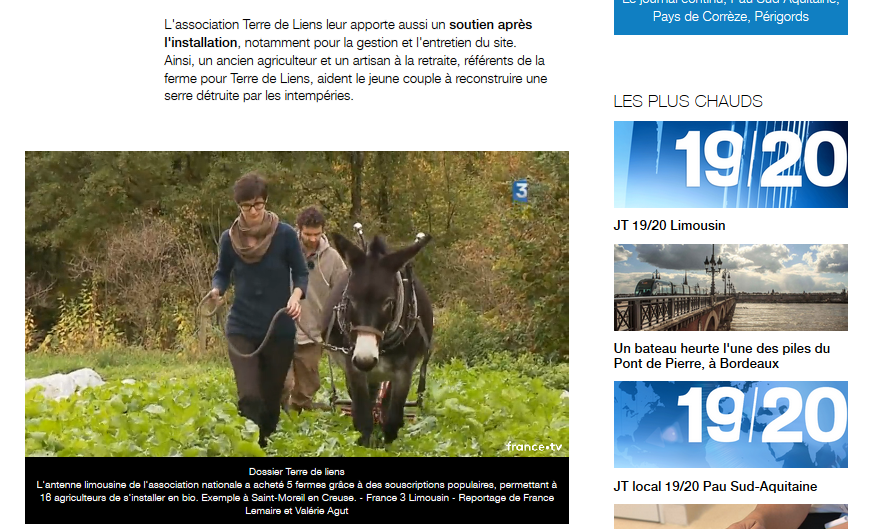This screenshot has width=881, height=529.
Task: Click the Dossier Terre de liens caption title
Action: [x=297, y=472]
